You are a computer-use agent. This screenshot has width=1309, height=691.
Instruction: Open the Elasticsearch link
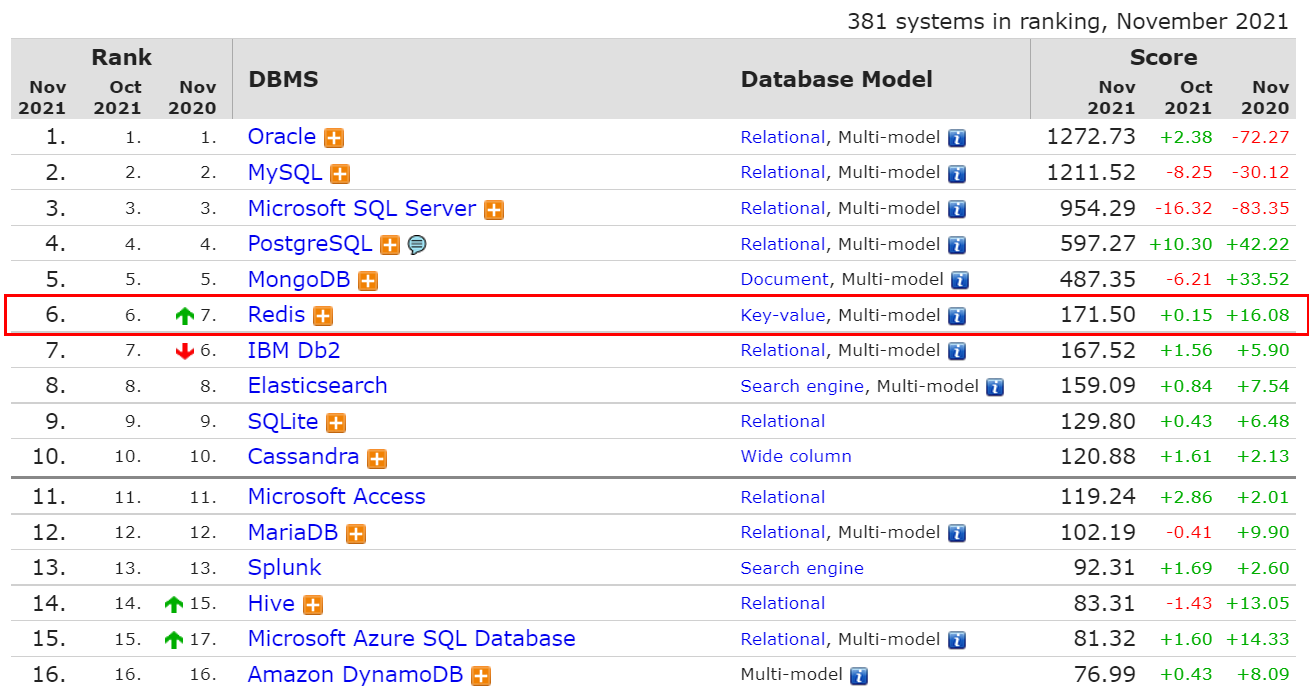pyautogui.click(x=318, y=386)
